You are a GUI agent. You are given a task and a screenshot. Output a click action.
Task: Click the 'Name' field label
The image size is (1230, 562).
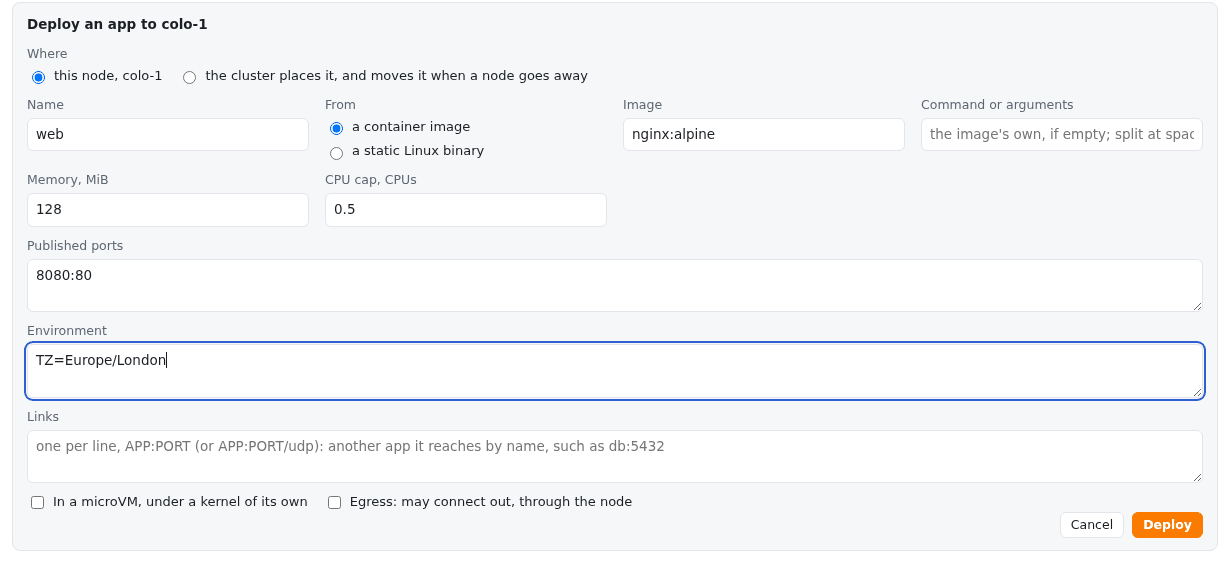(45, 105)
